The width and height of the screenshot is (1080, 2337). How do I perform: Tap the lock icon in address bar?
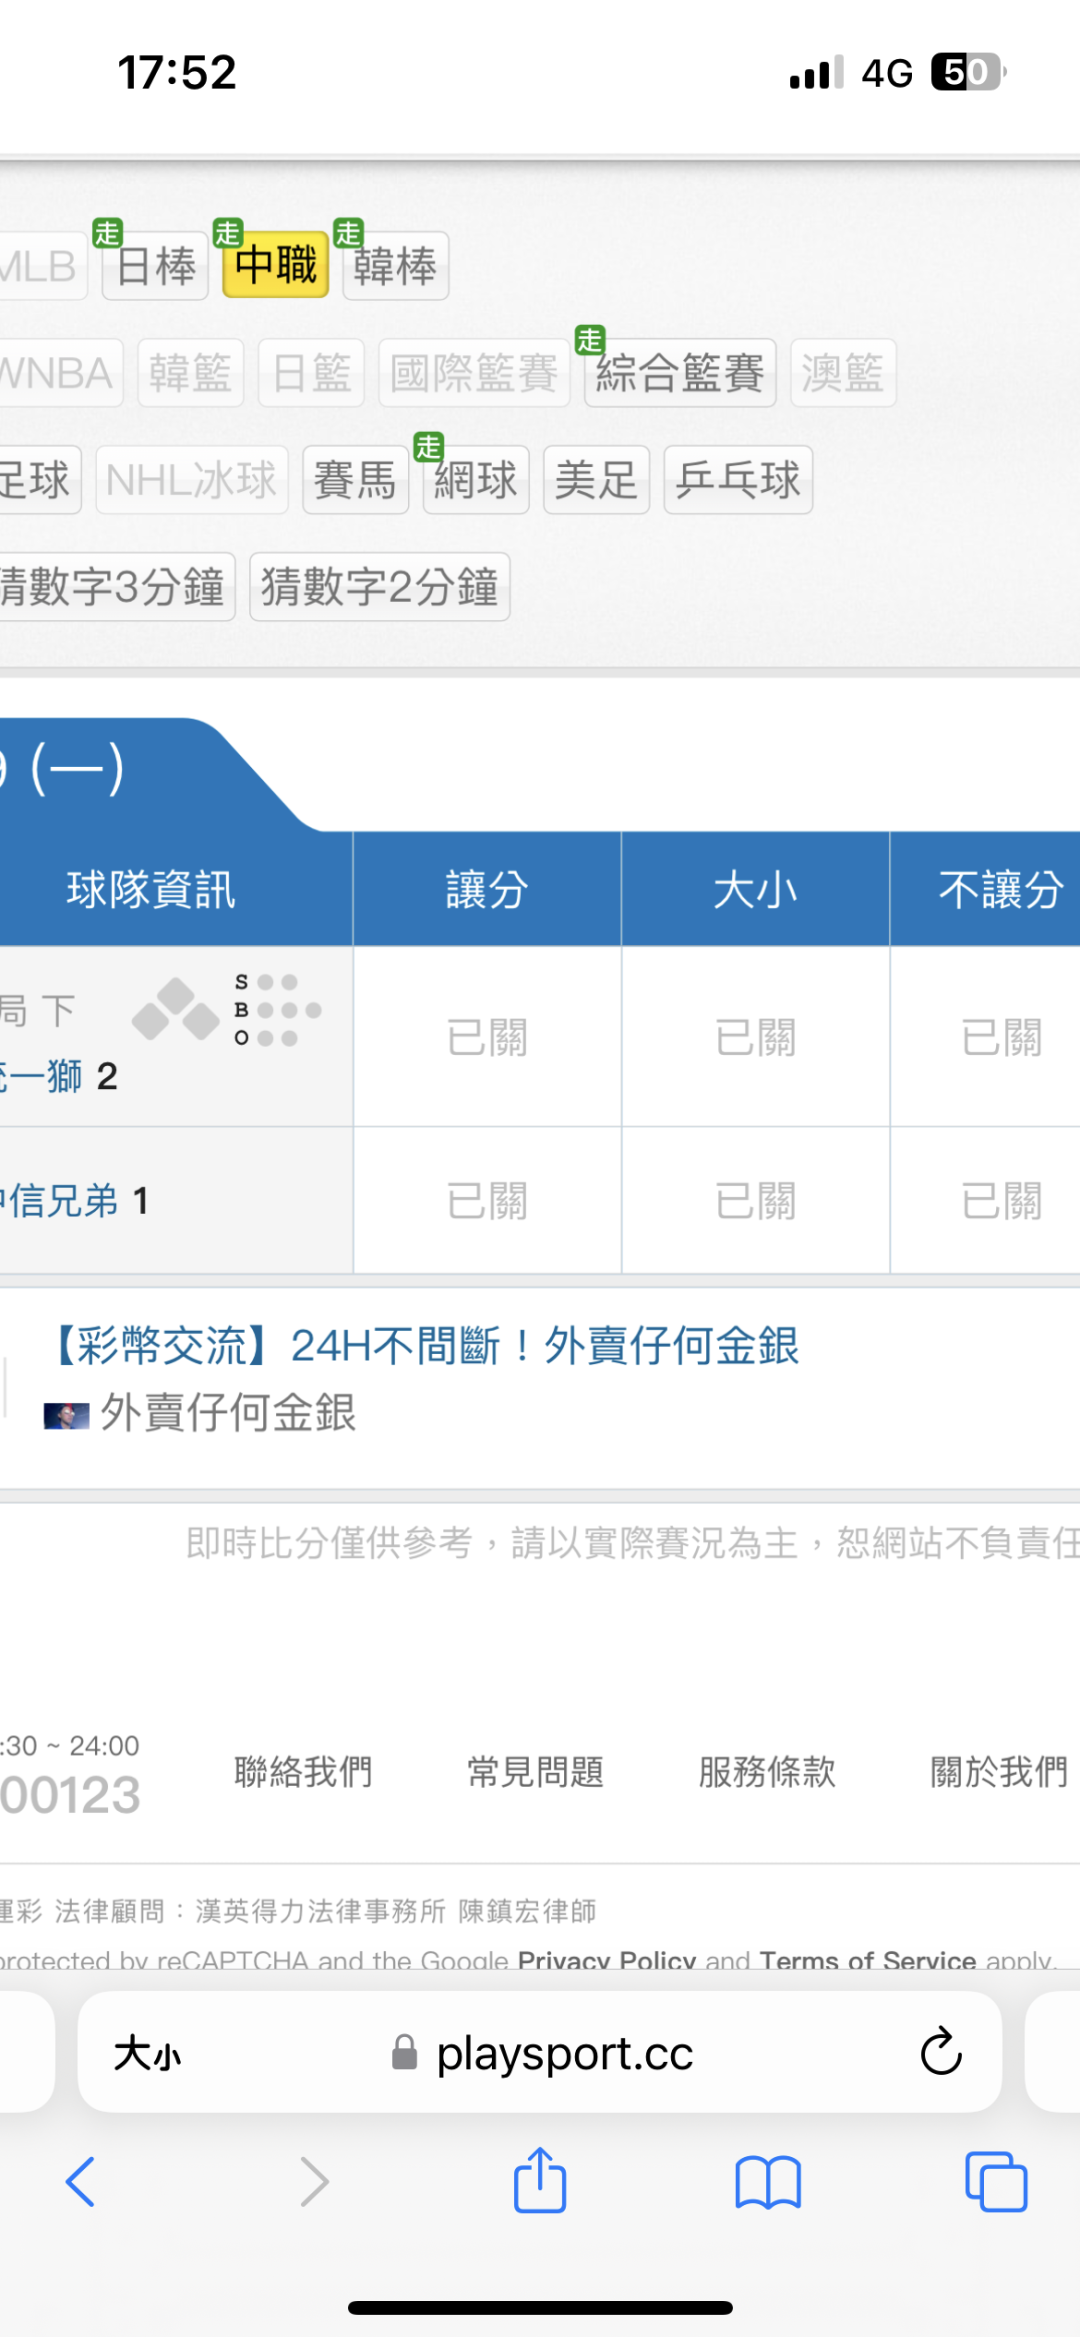point(404,2052)
